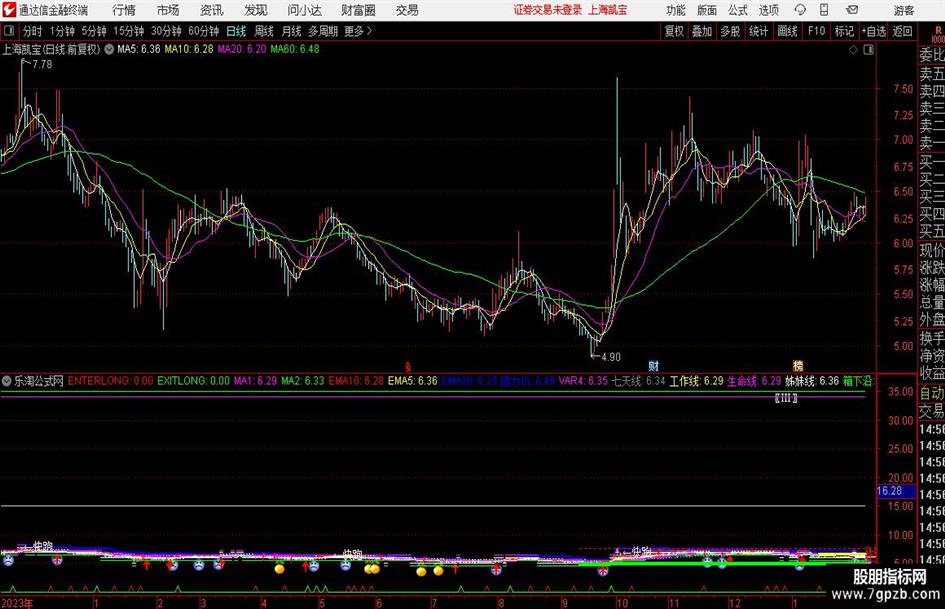
Task: Click the orange 榜 event marker on chart
Action: coord(797,366)
